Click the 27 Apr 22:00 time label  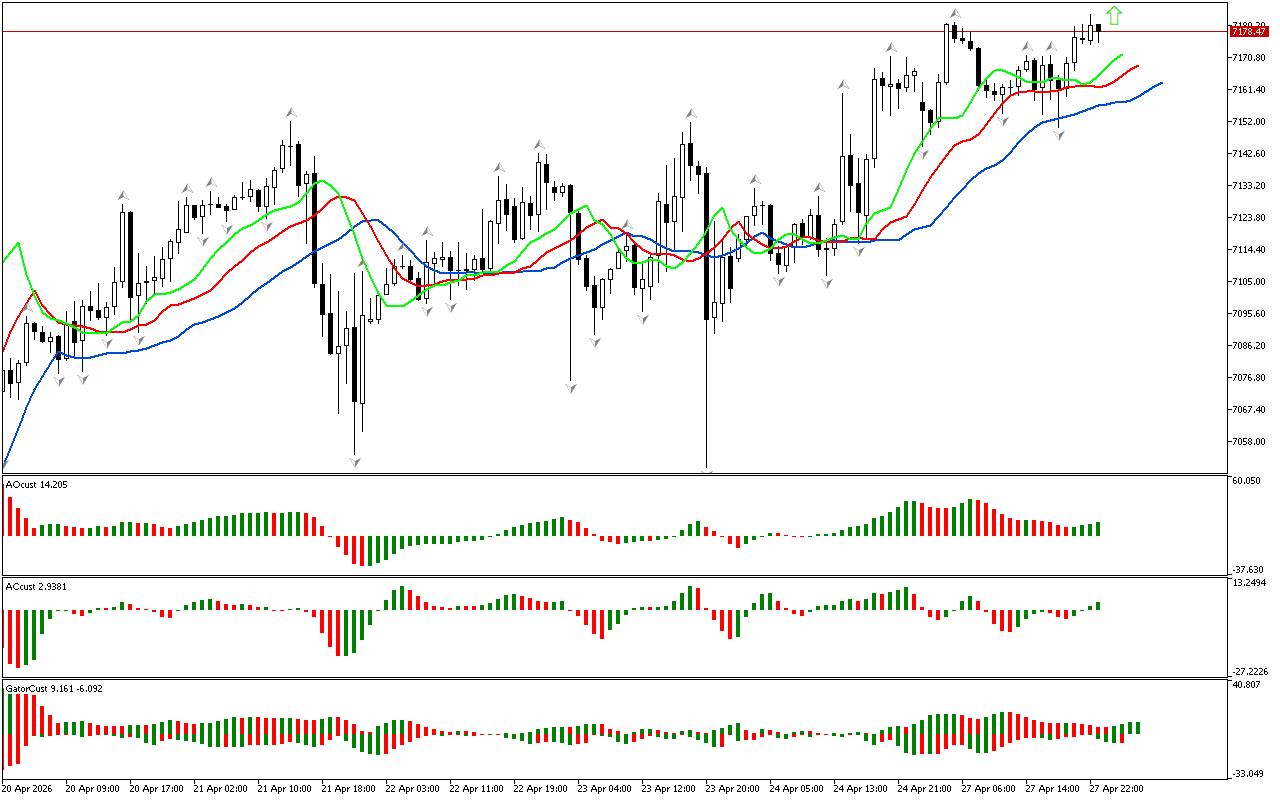(1116, 789)
